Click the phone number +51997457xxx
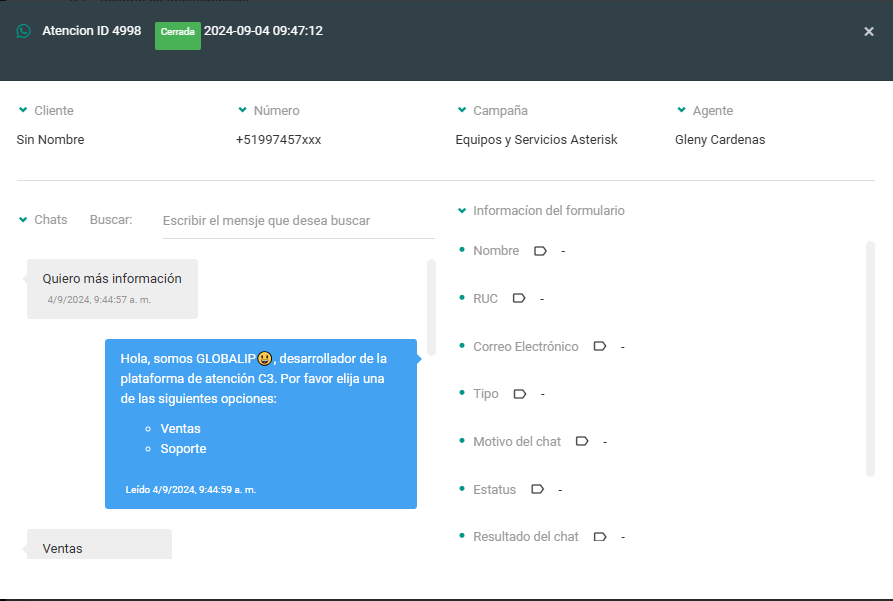 click(x=278, y=140)
